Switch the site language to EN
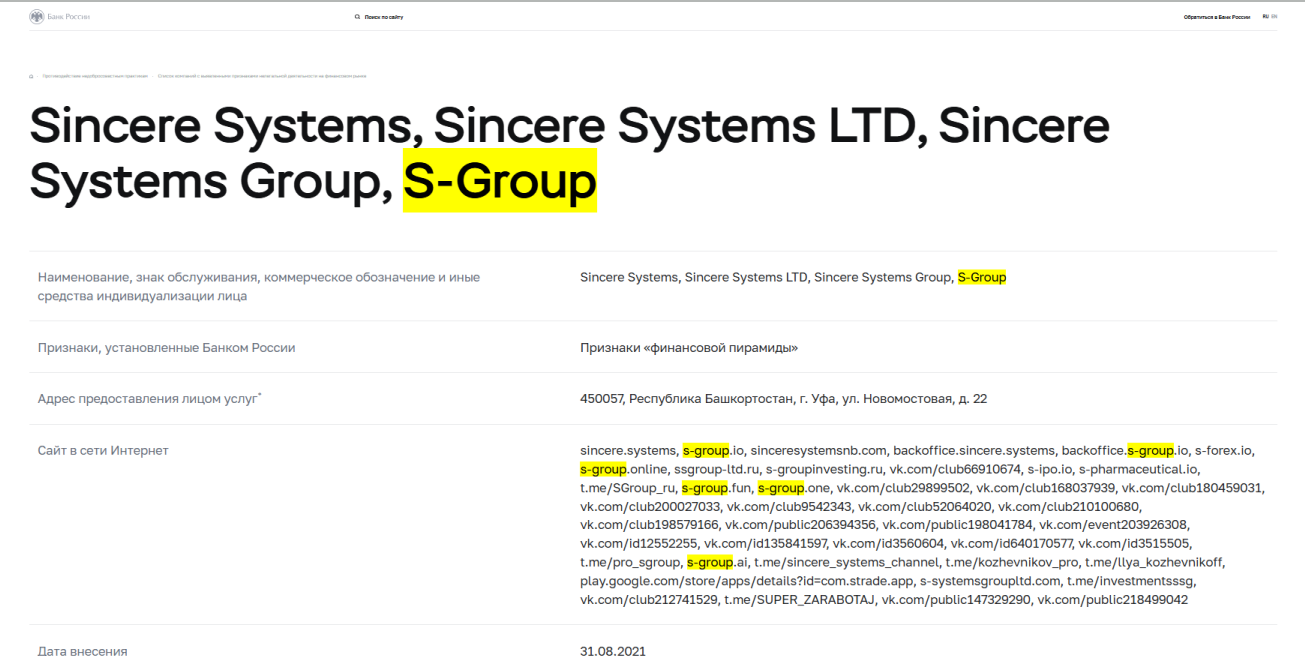Screen dimensions: 1305x656 coord(1274,16)
